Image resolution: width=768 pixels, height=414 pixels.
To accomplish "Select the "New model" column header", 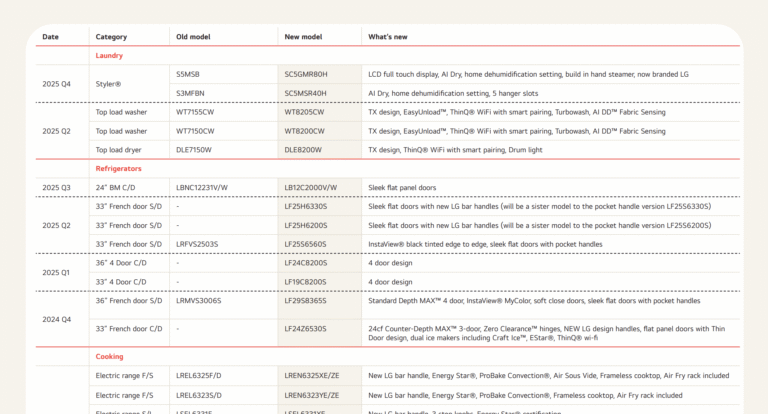I will (303, 37).
